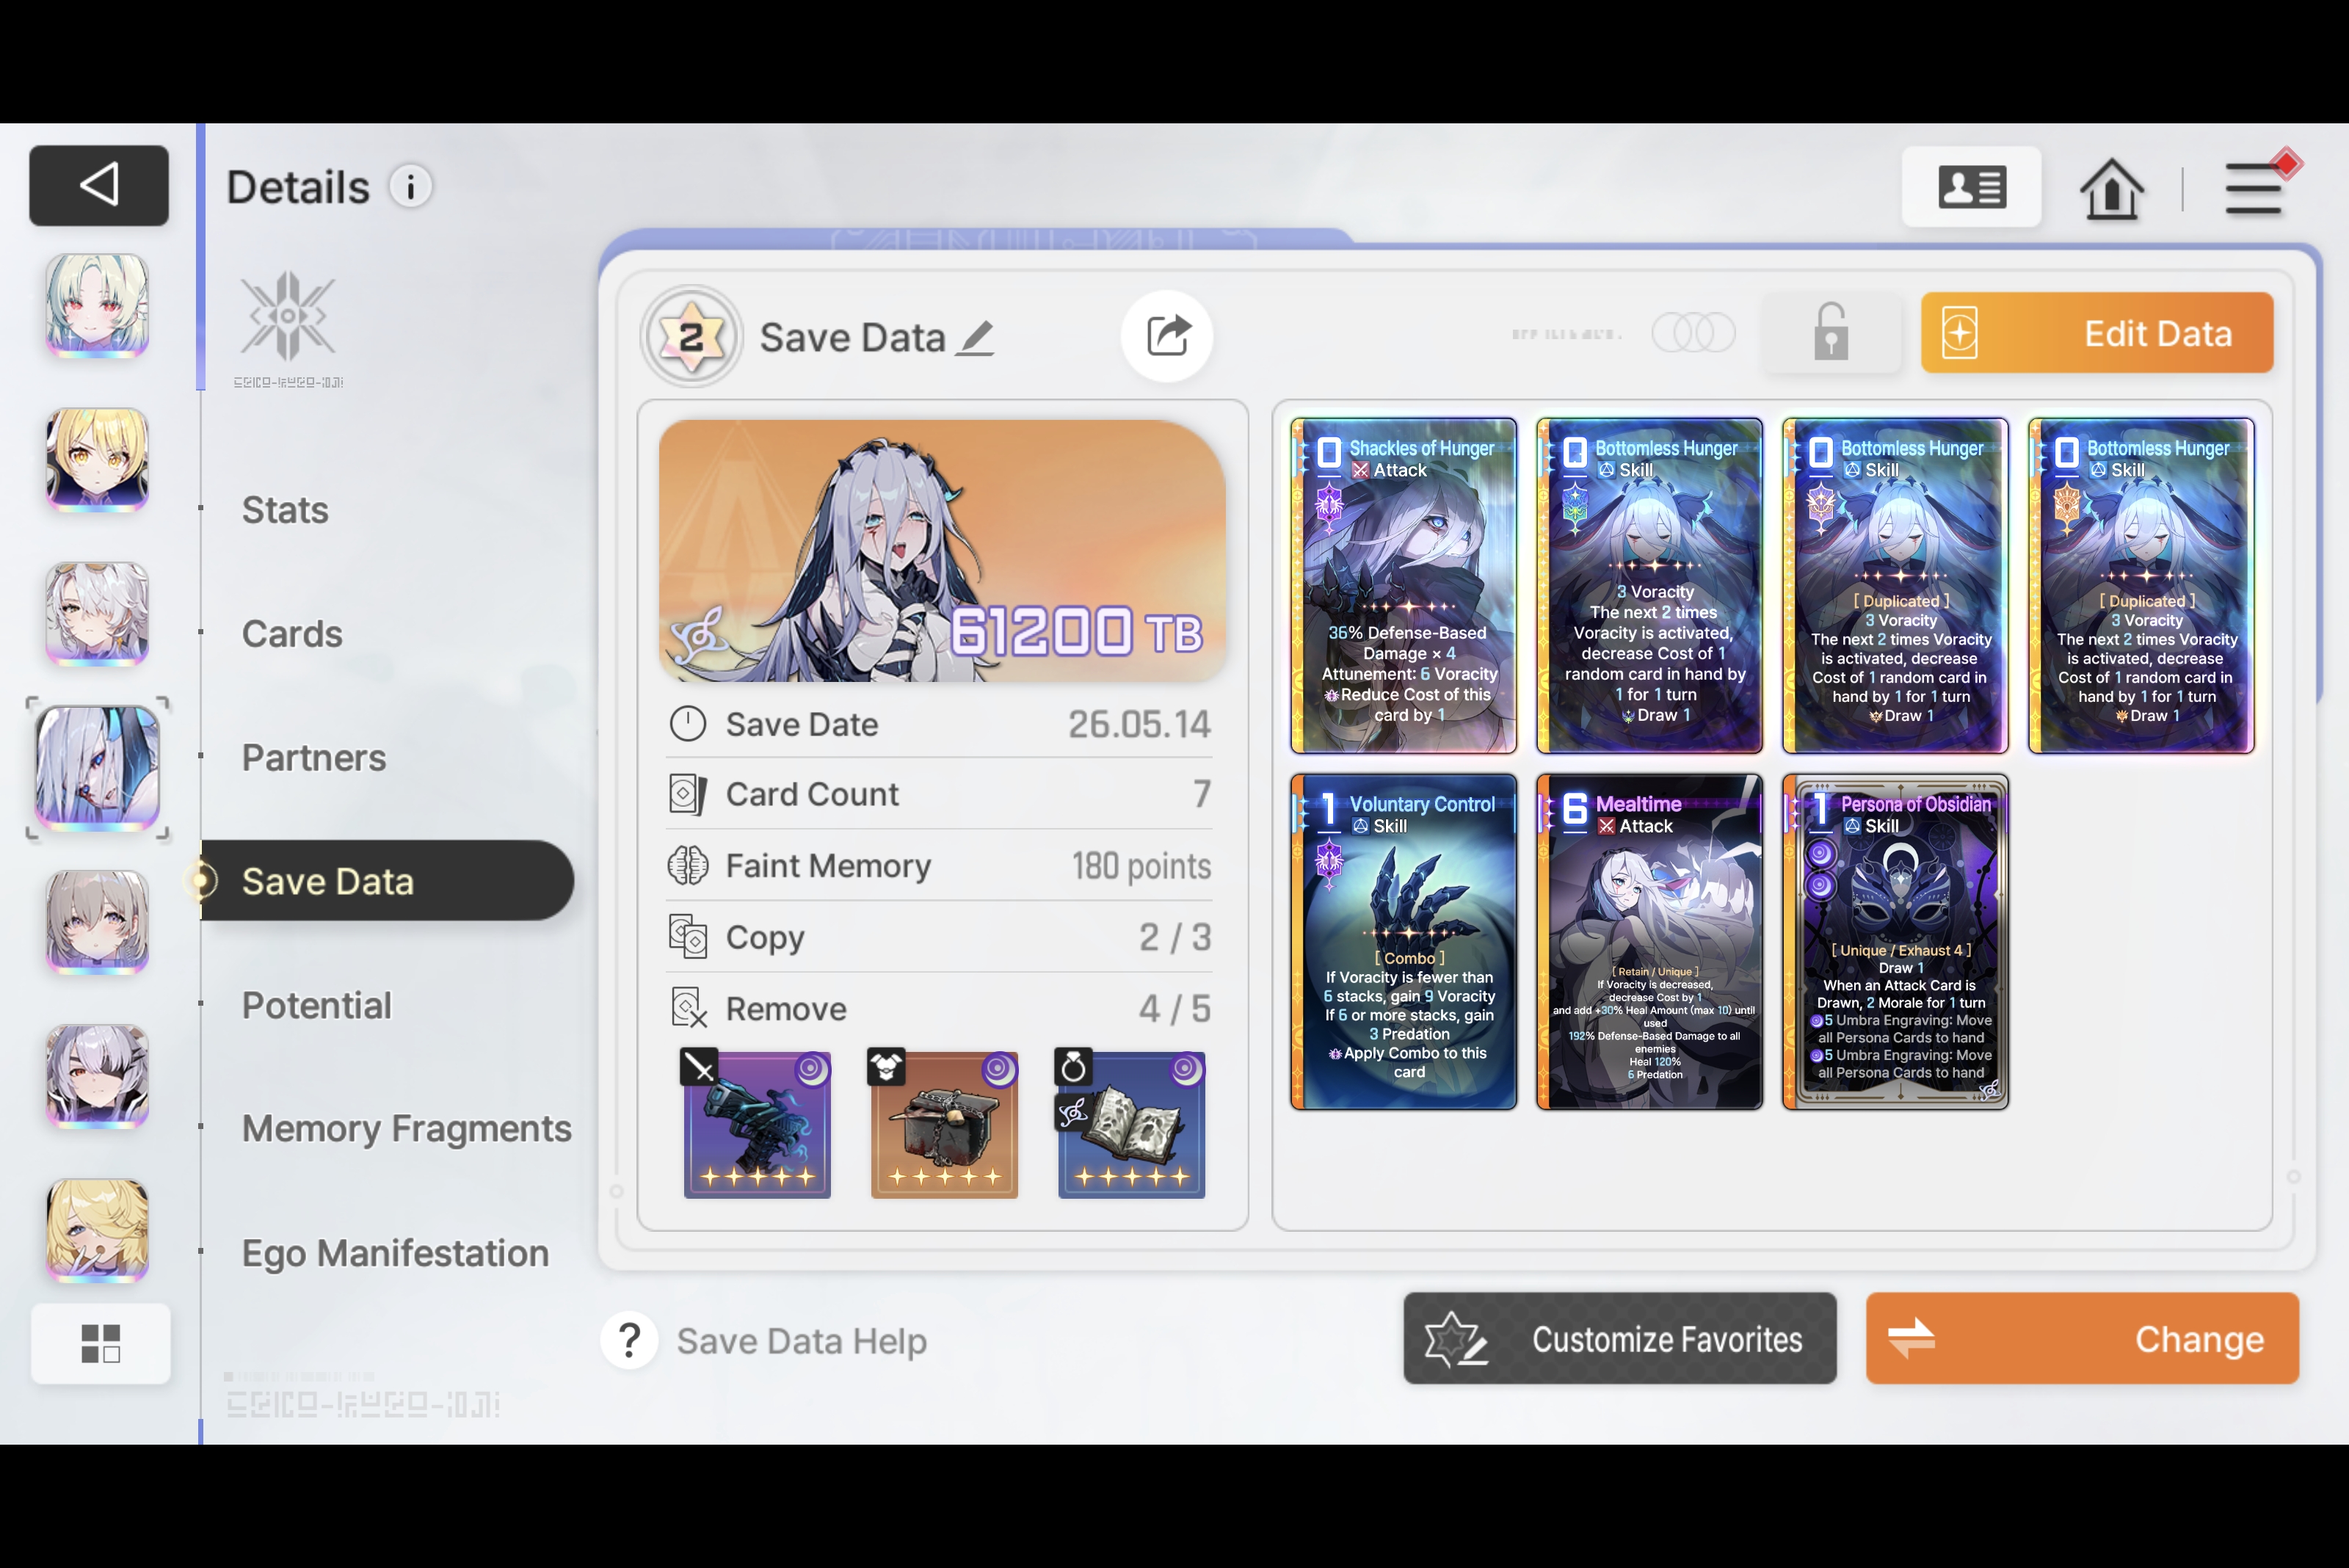The width and height of the screenshot is (2349, 1568).
Task: Click the tier 2 star badge
Action: 691,337
